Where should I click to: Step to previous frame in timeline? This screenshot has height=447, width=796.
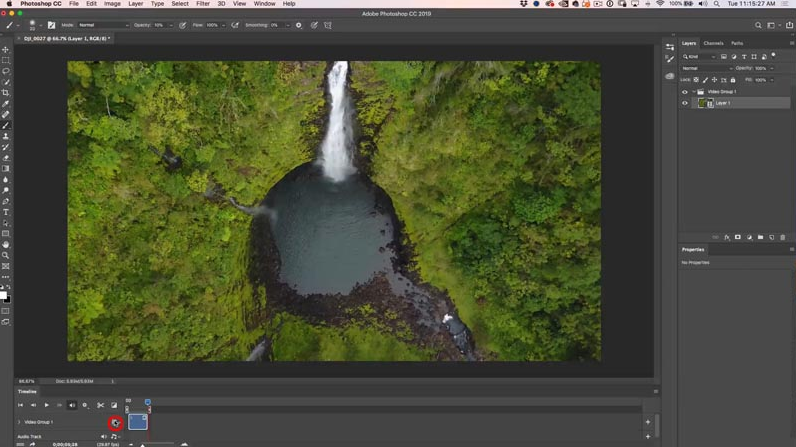[33, 405]
